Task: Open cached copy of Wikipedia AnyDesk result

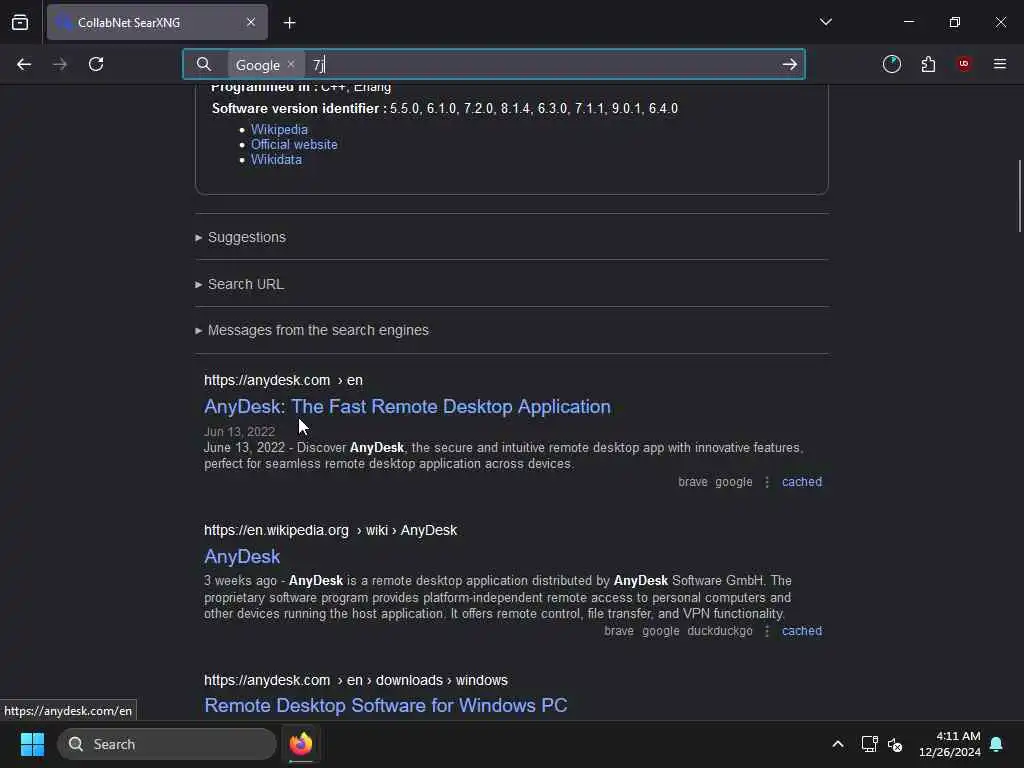Action: 801,631
